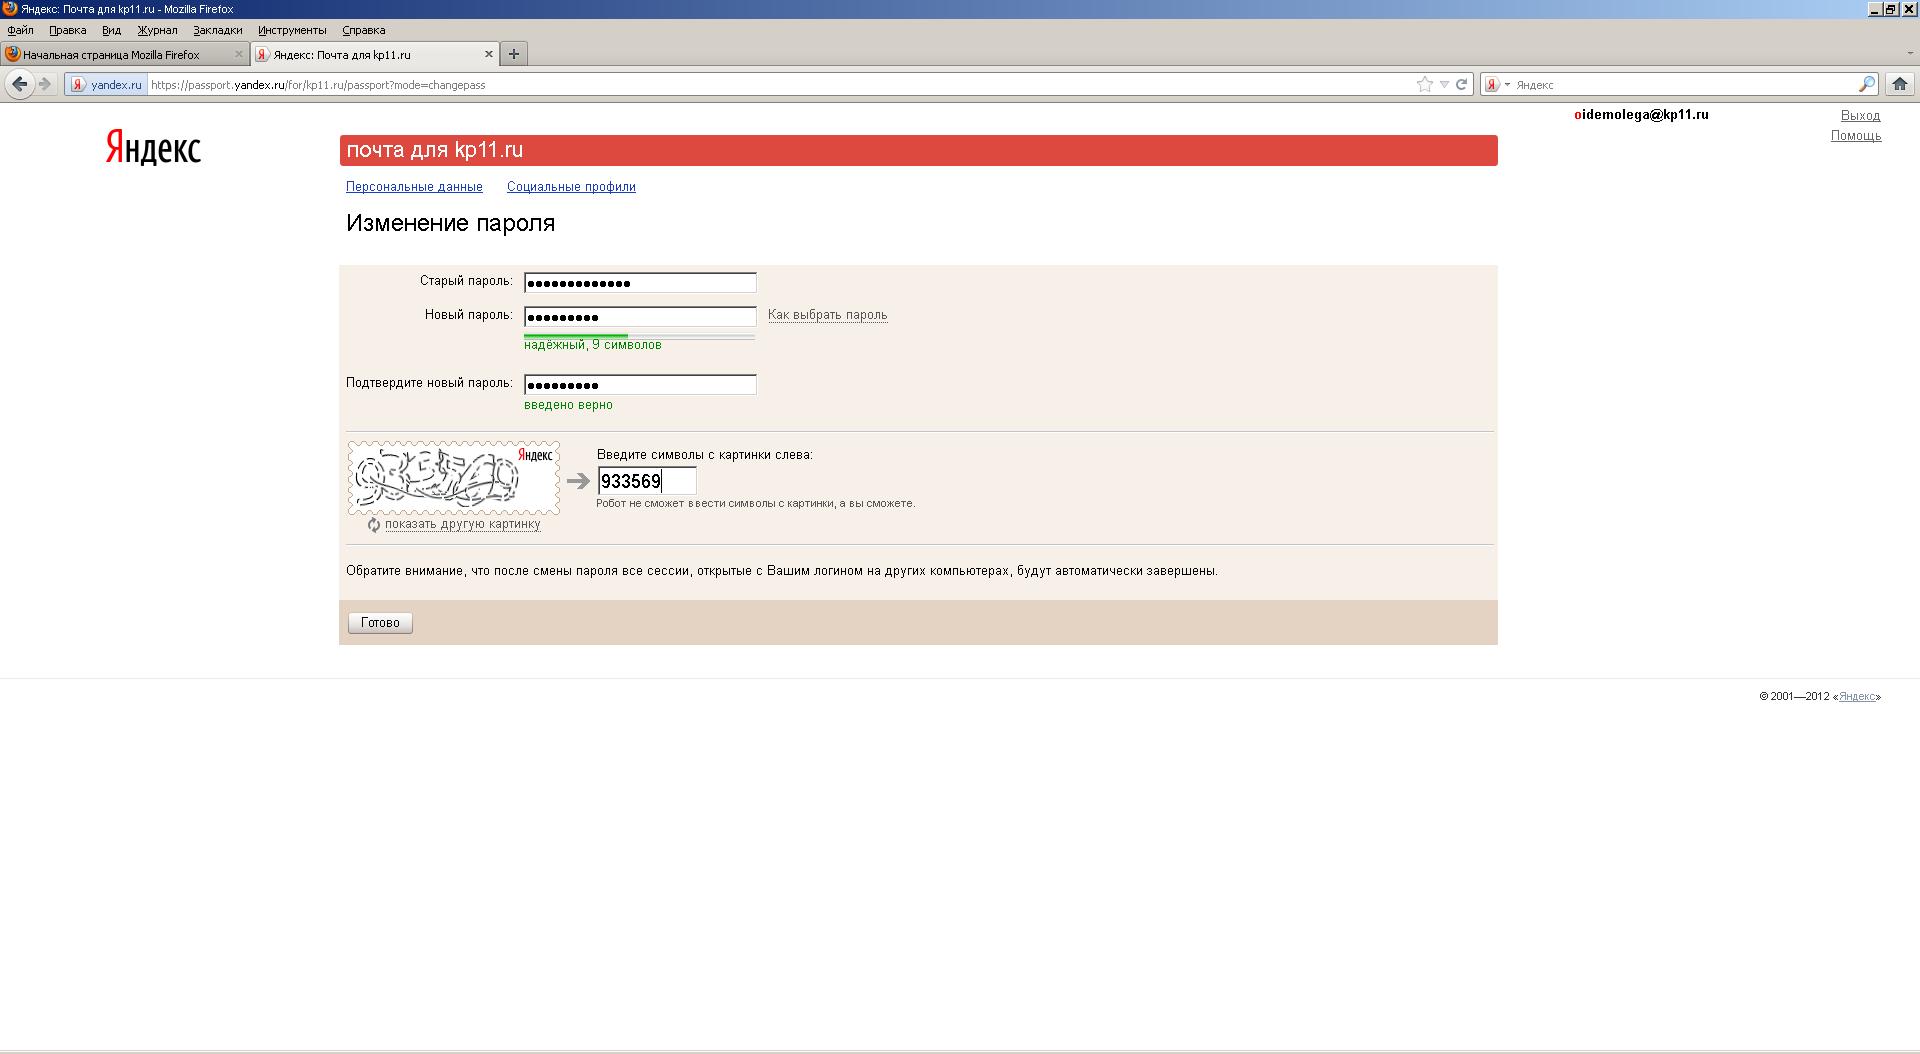Reload the page with refresh icon
This screenshot has height=1054, width=1920.
[1461, 84]
